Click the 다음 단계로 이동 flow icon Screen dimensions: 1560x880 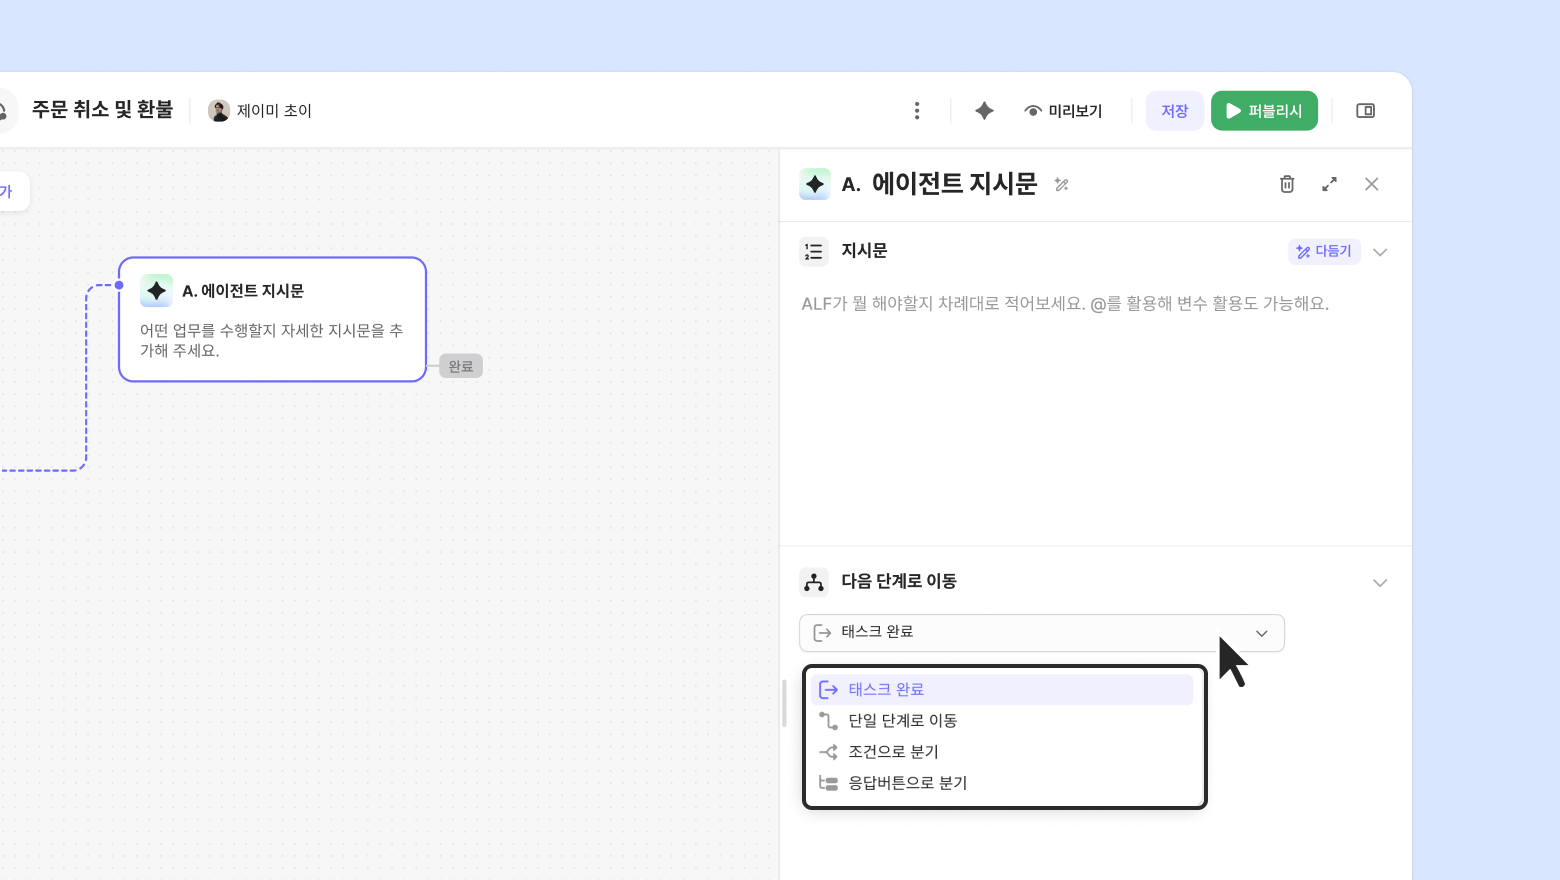point(814,582)
